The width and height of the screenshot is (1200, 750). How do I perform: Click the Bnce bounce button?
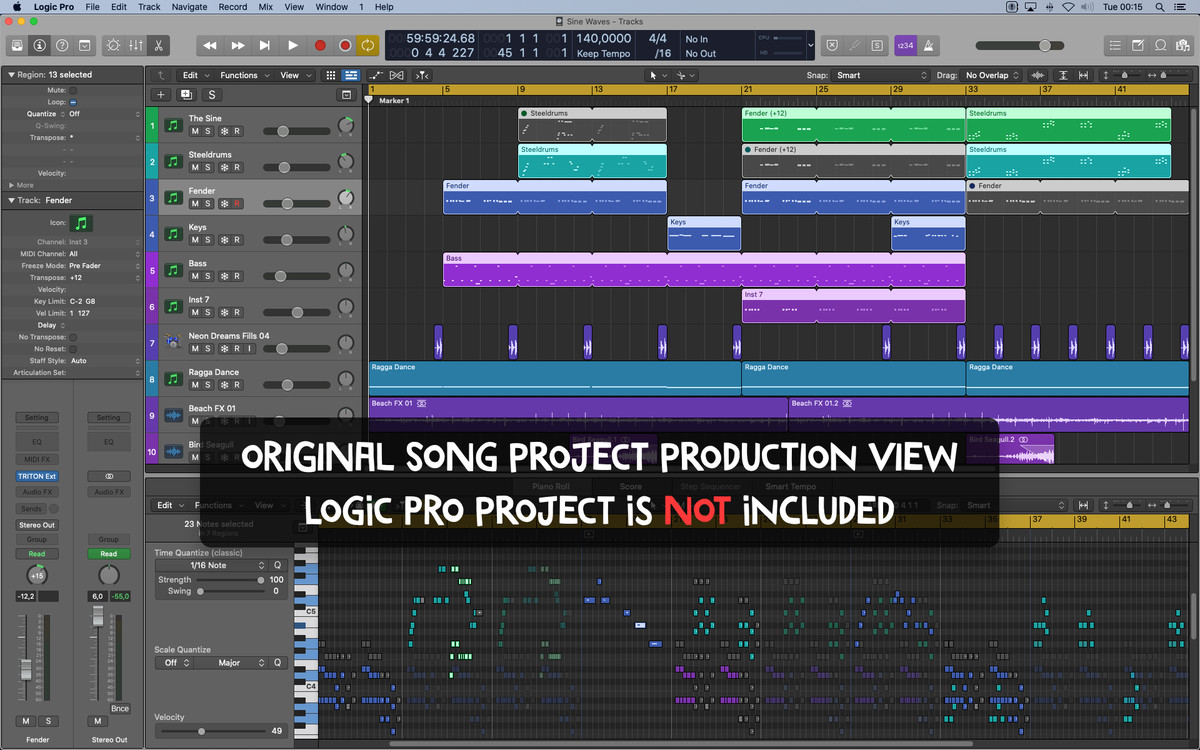pos(120,708)
